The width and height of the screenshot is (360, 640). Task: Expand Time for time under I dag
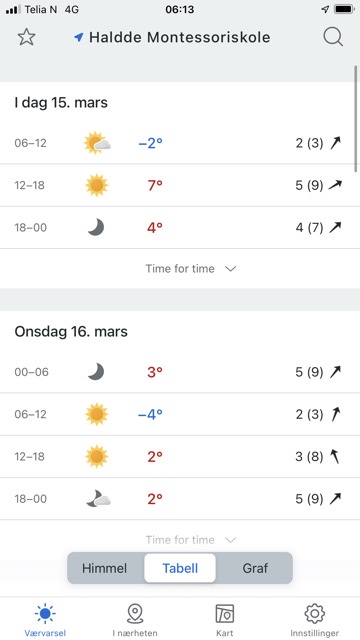[180, 269]
